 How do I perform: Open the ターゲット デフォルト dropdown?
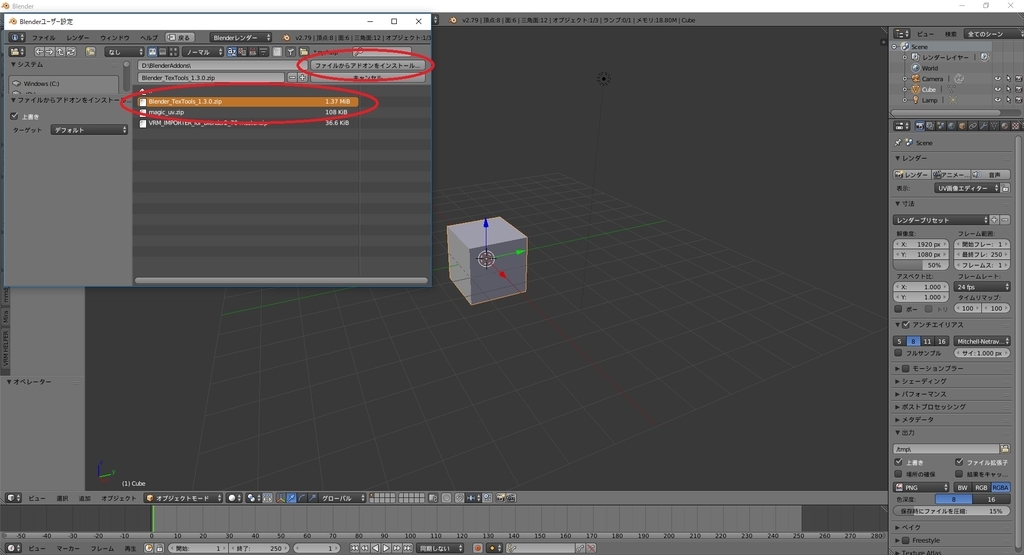[x=89, y=130]
